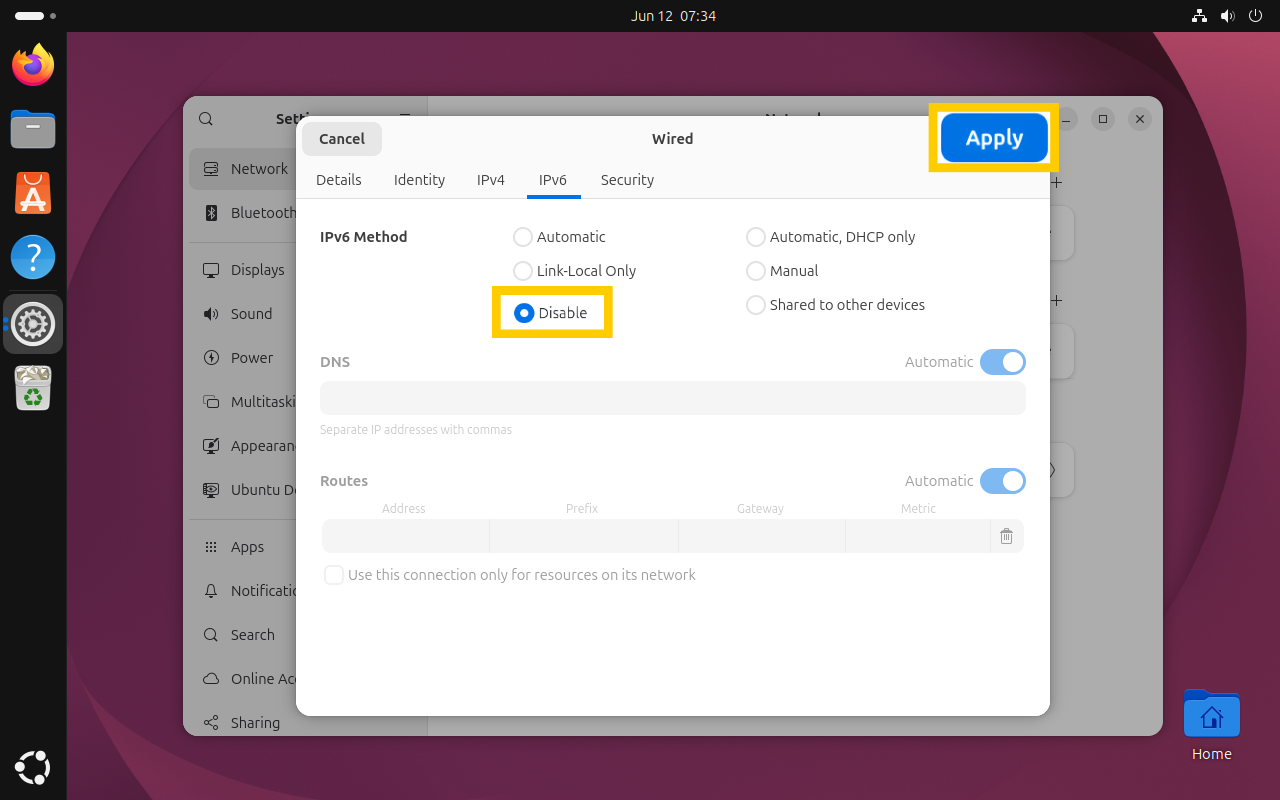Click the power icon in top bar
The height and width of the screenshot is (800, 1280).
1256,16
